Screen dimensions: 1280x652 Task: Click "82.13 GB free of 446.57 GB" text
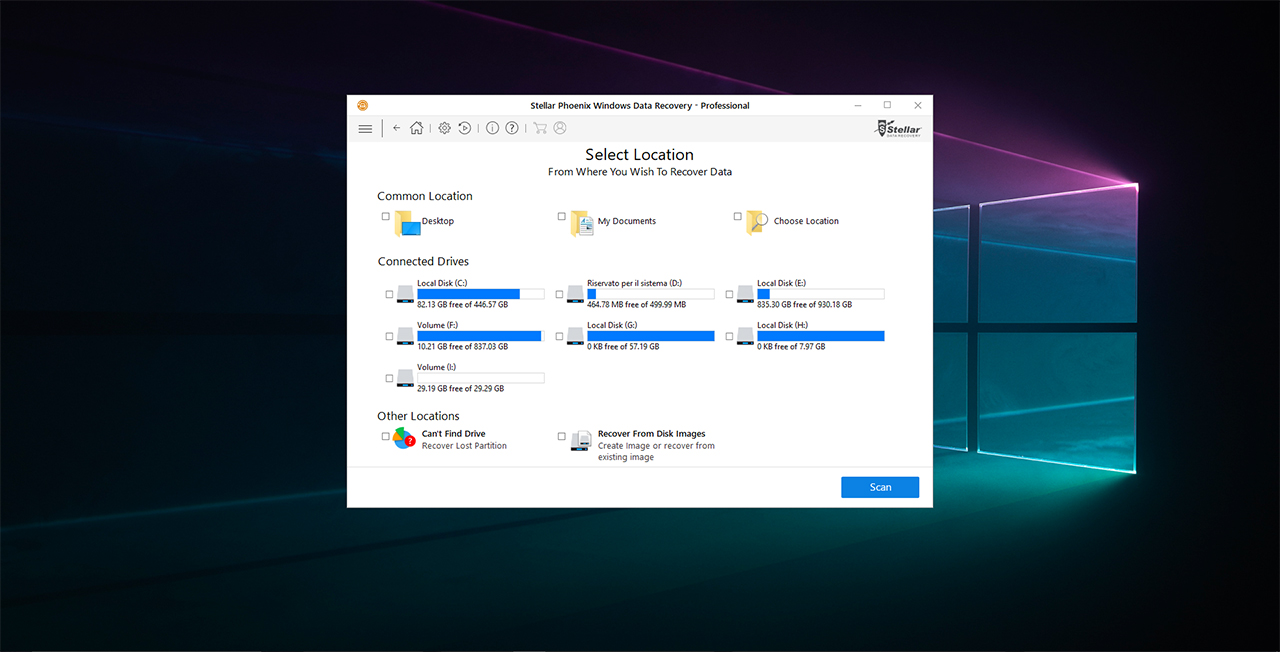(x=462, y=305)
